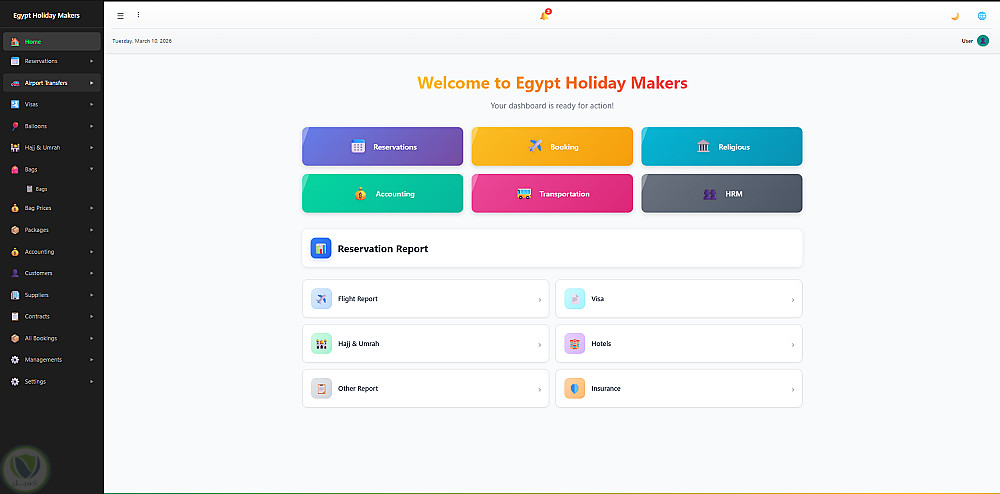1000x494 pixels.
Task: Open the Hajj & Umrah report card
Action: [425, 344]
